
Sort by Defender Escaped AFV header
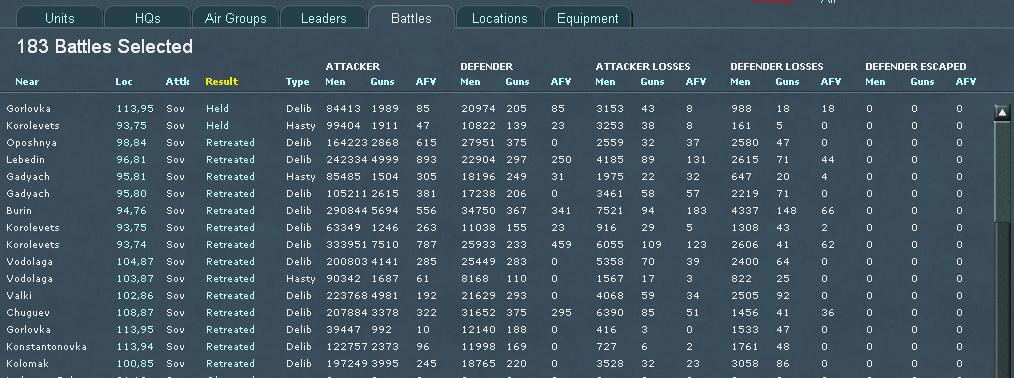[967, 81]
